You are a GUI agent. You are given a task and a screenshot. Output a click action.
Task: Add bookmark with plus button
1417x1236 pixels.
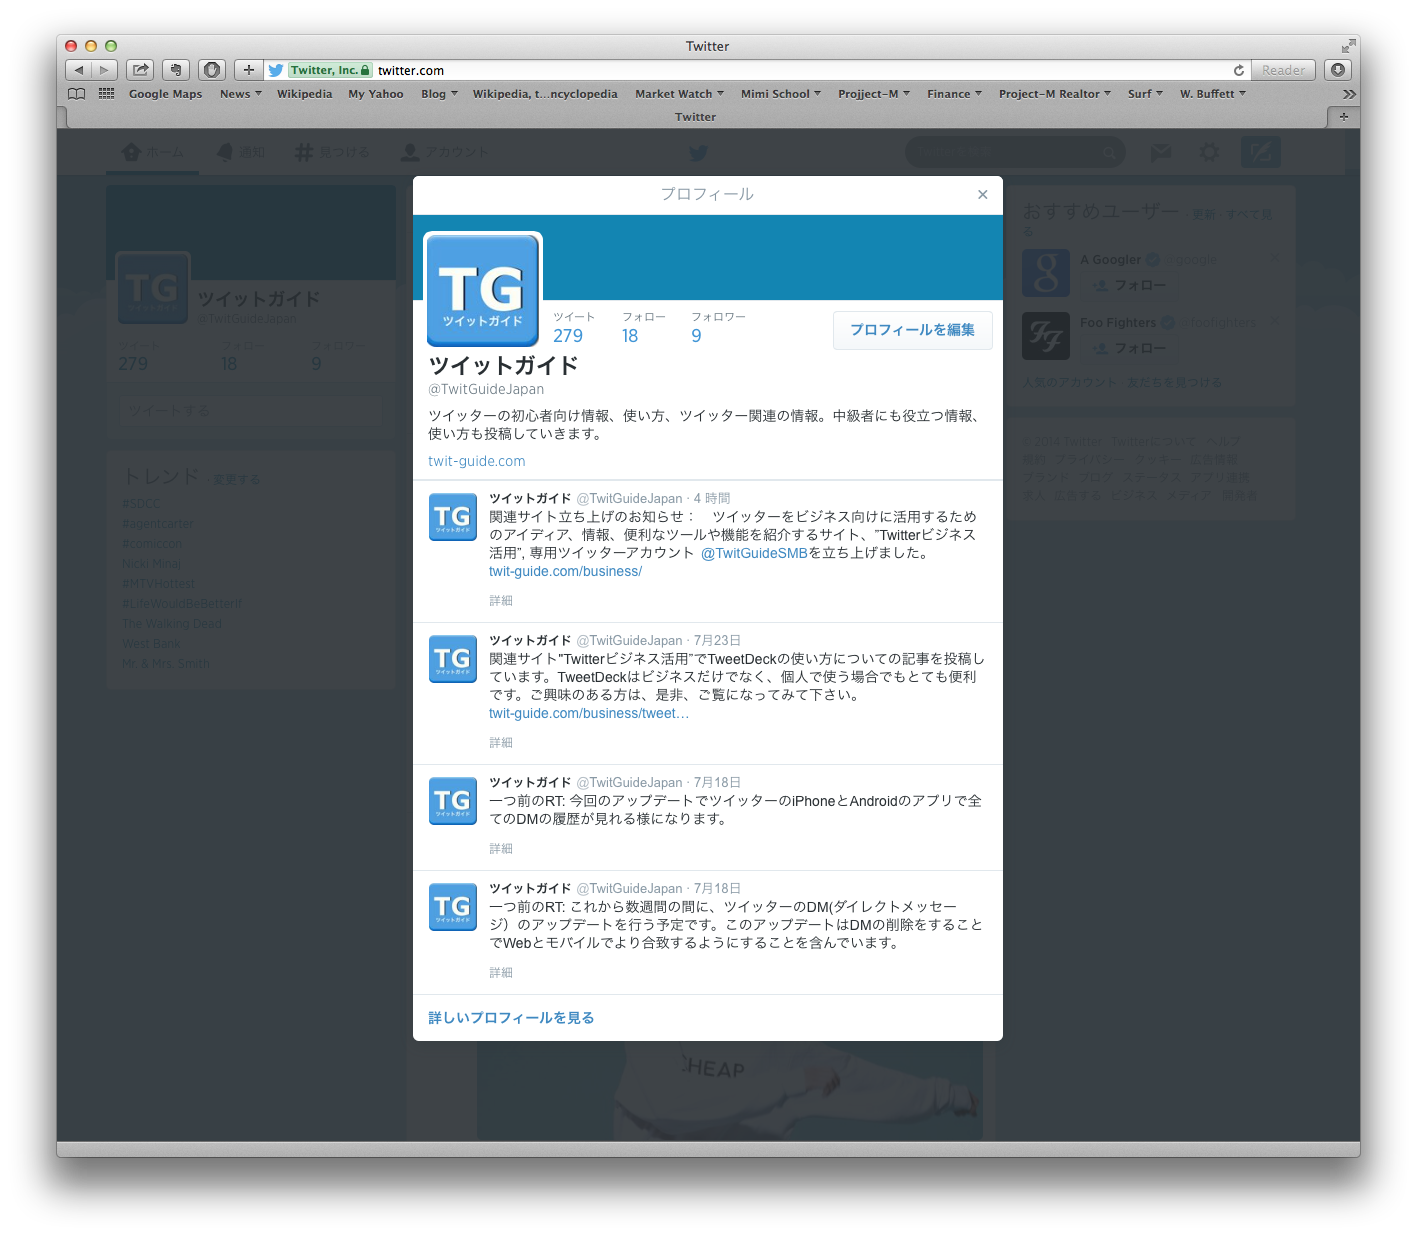tap(249, 70)
